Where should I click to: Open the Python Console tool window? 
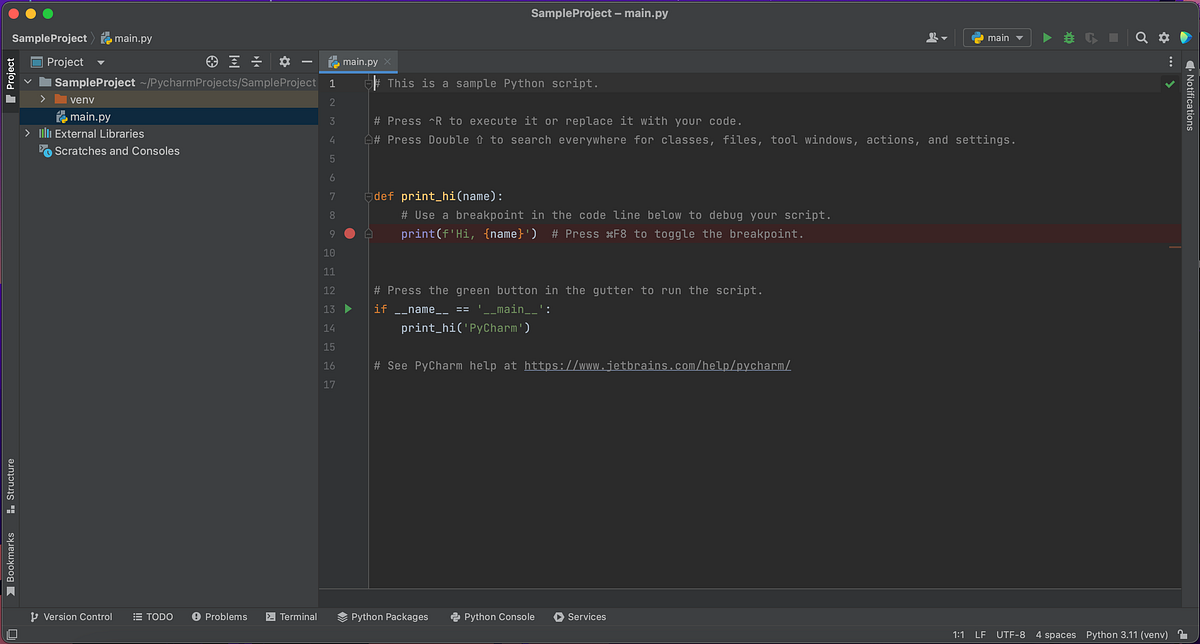point(492,617)
